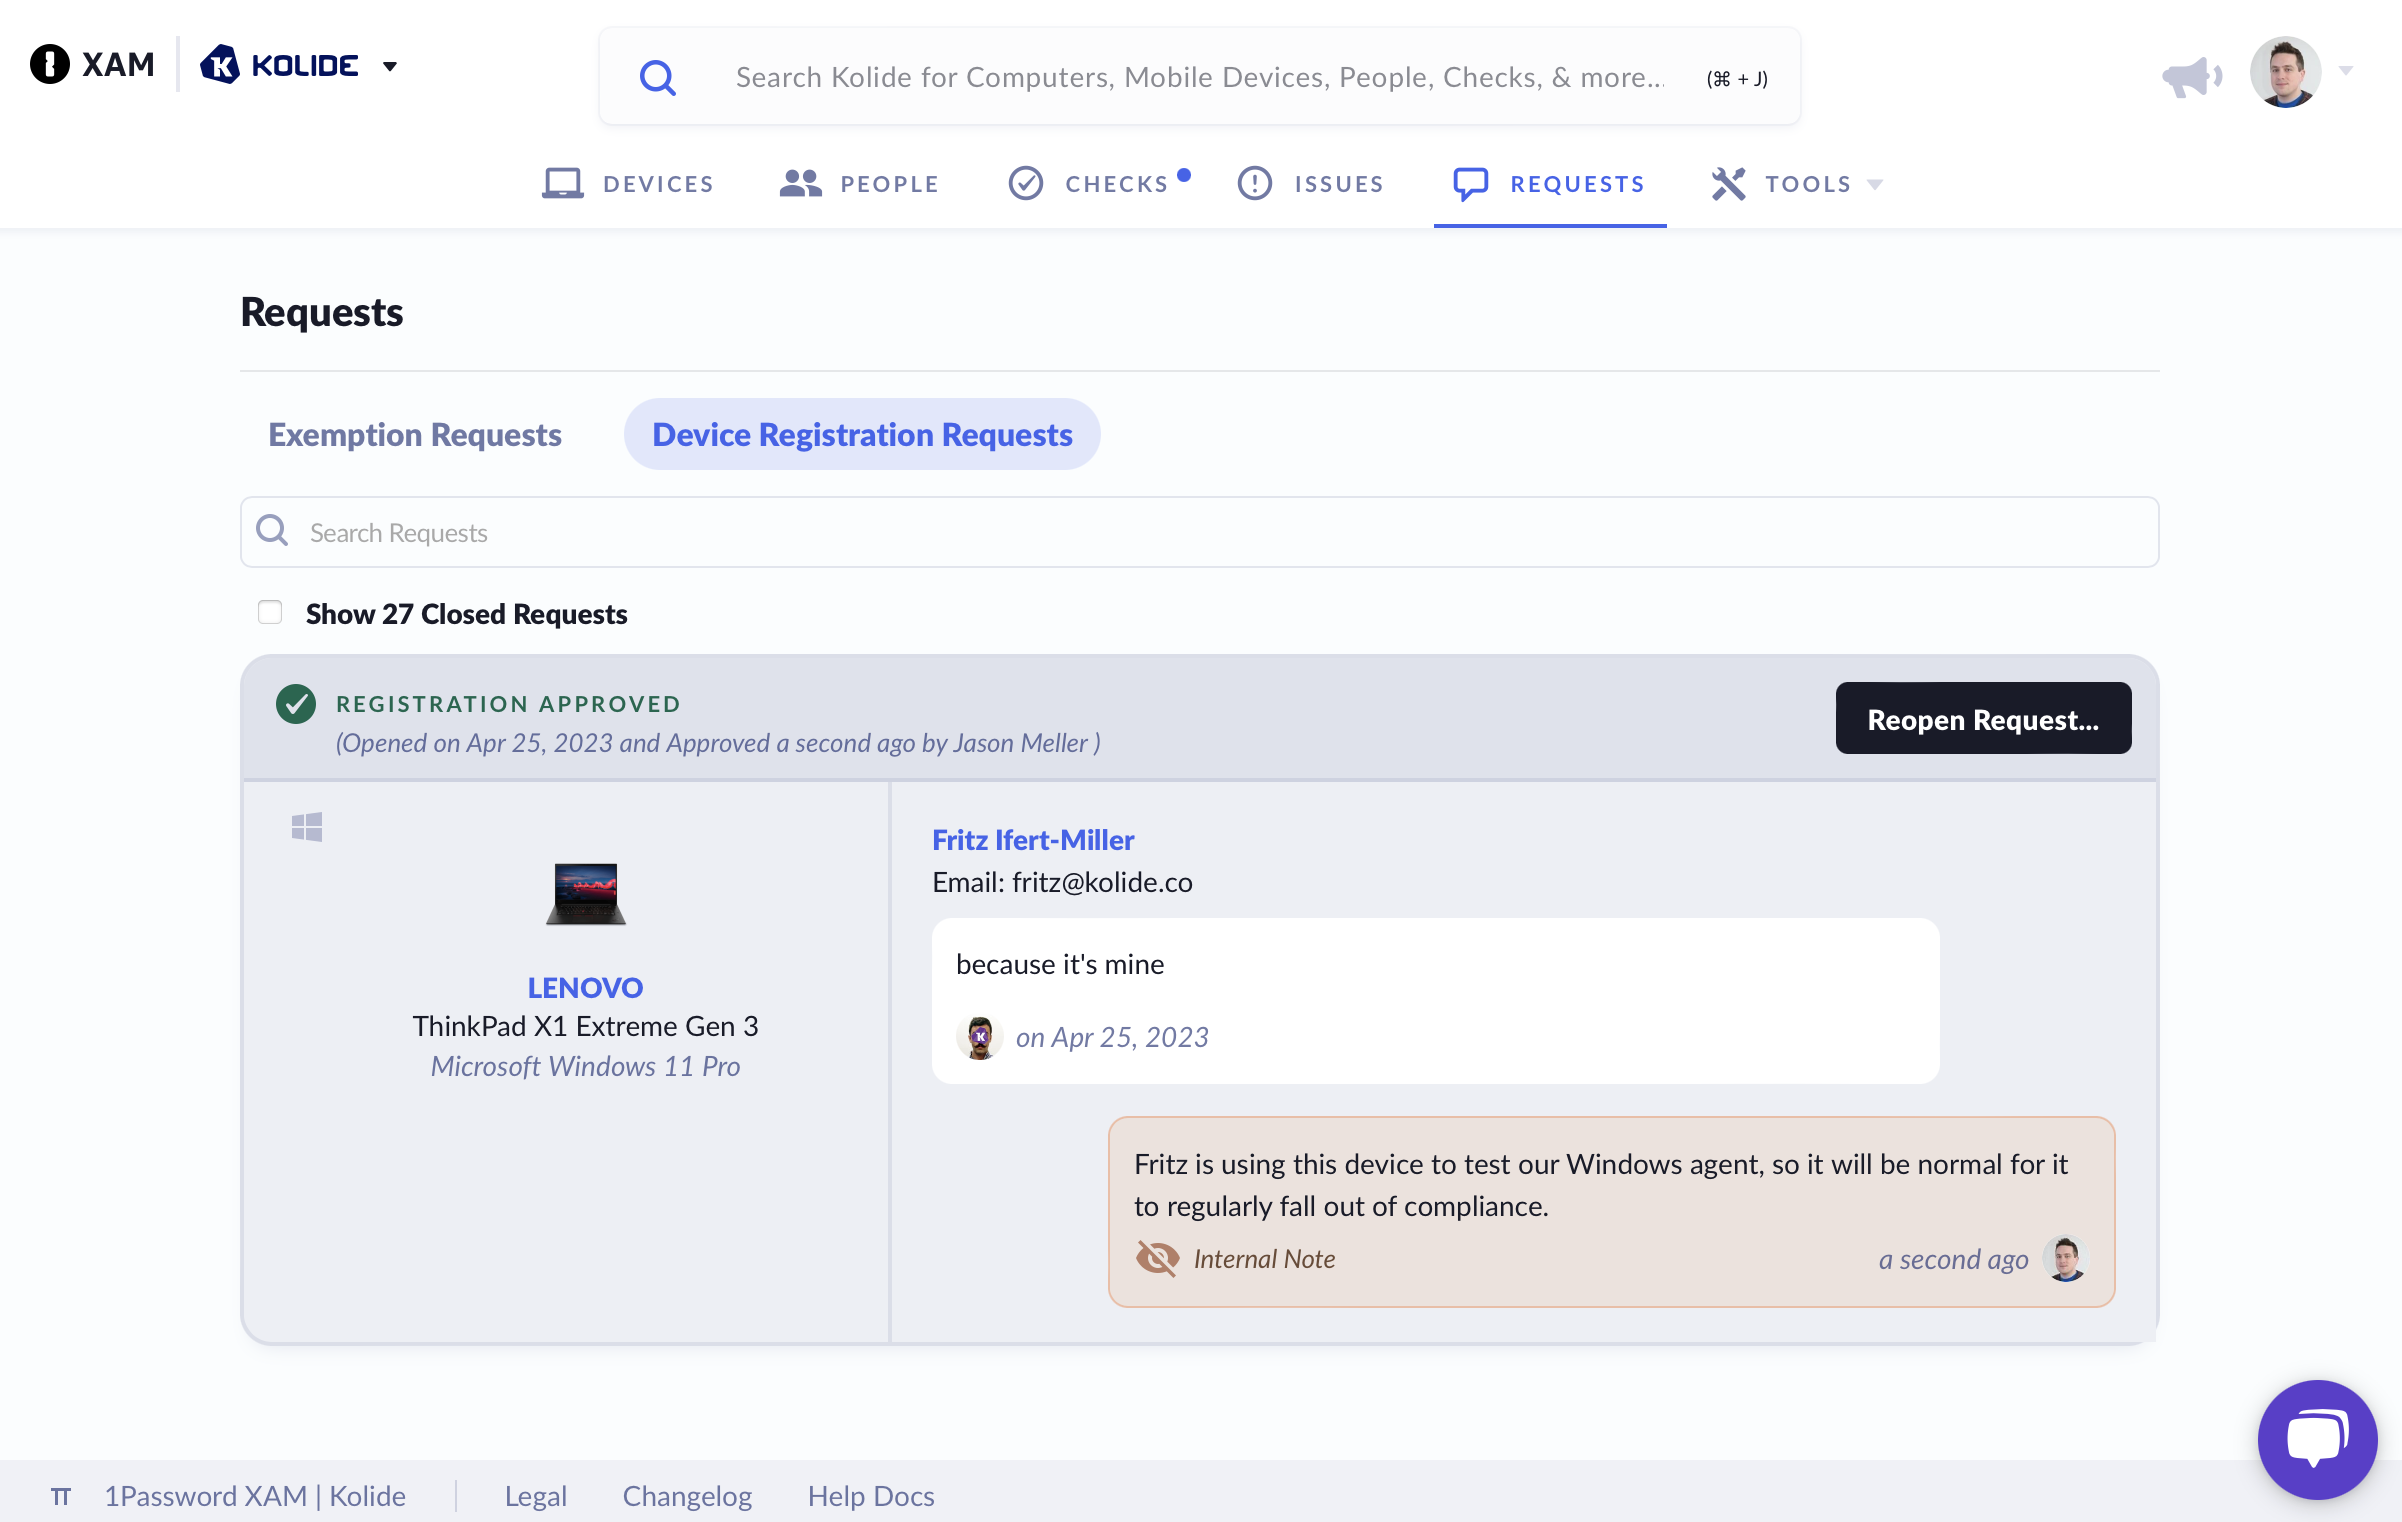Click the megaphone announcements icon
Viewport: 2402px width, 1522px height.
click(x=2190, y=76)
